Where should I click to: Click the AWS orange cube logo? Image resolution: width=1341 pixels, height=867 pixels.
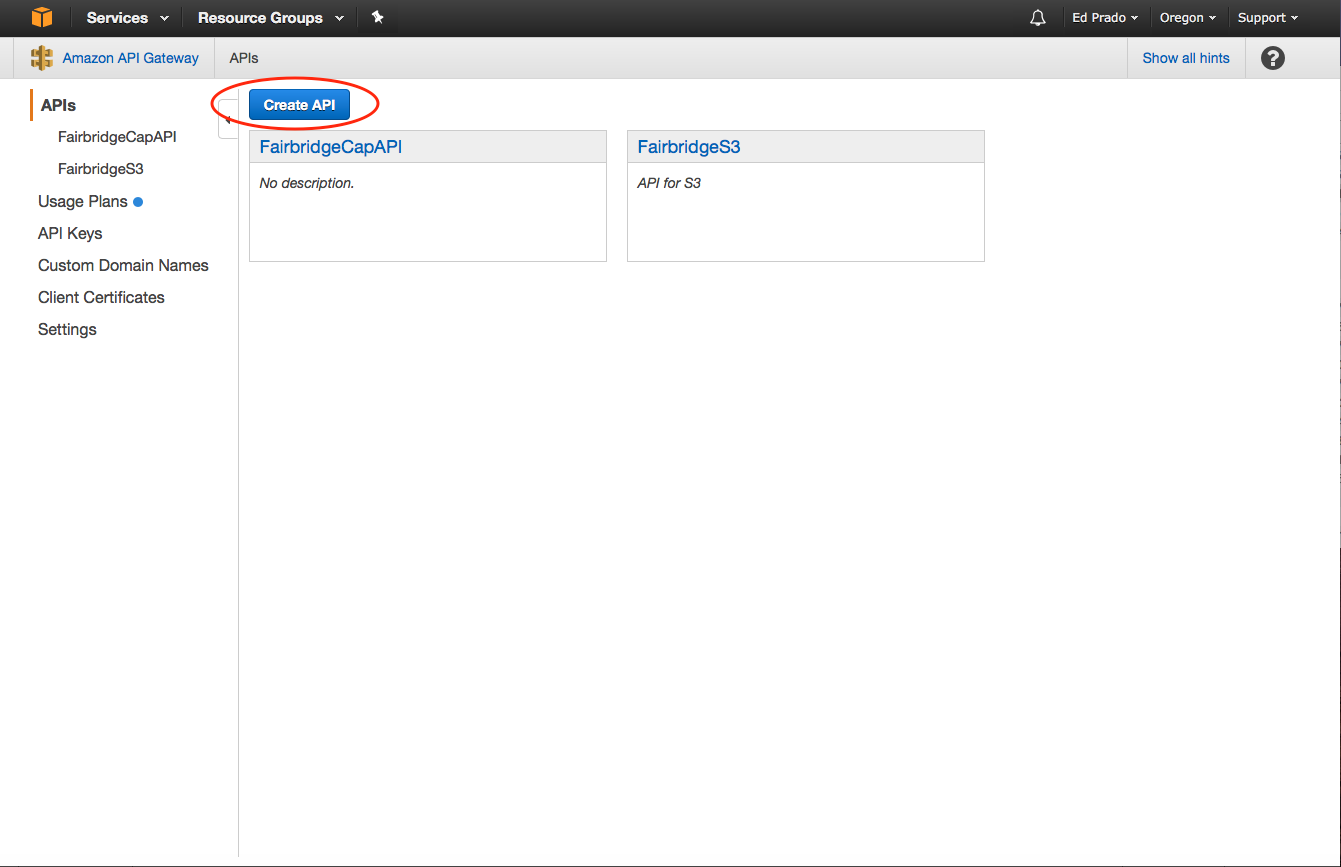click(x=41, y=18)
